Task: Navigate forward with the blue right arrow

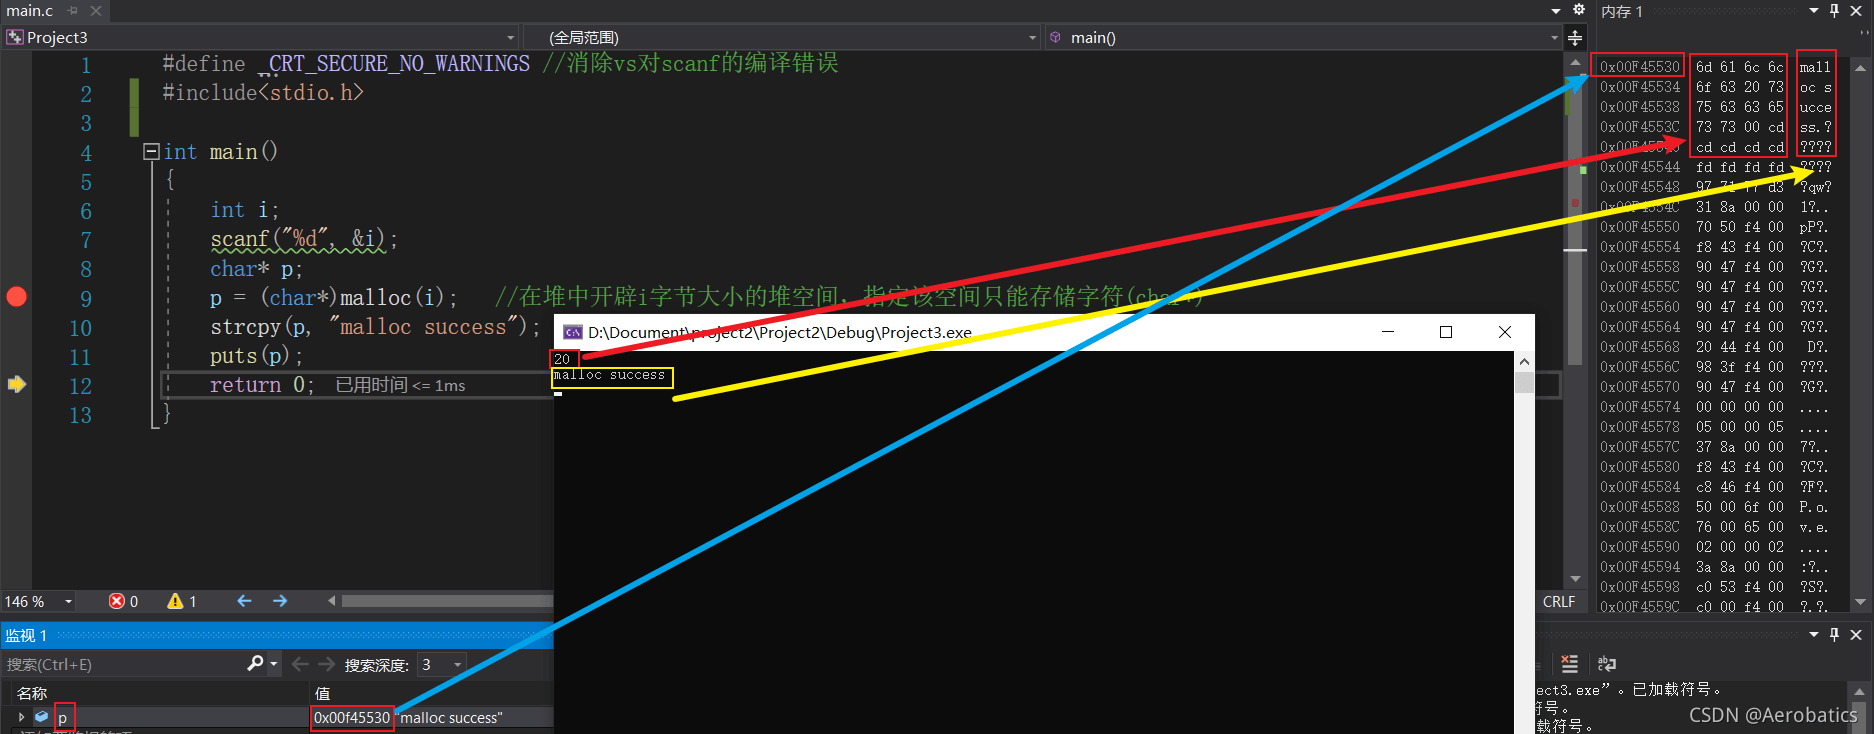Action: point(280,601)
